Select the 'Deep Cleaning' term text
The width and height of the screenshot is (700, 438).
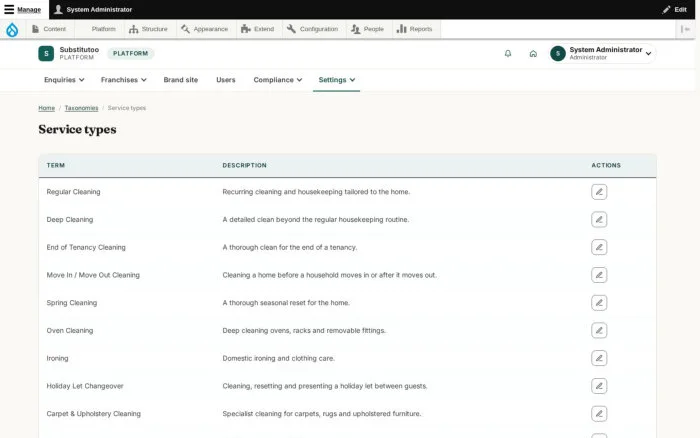[x=70, y=220]
